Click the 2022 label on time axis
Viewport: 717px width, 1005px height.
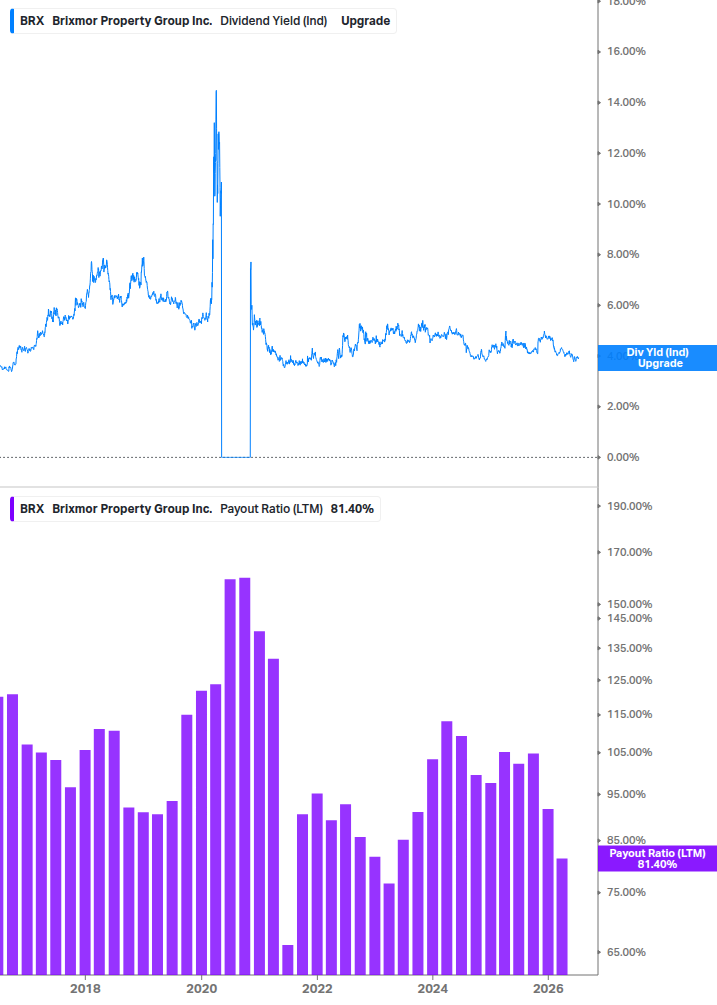coord(317,988)
